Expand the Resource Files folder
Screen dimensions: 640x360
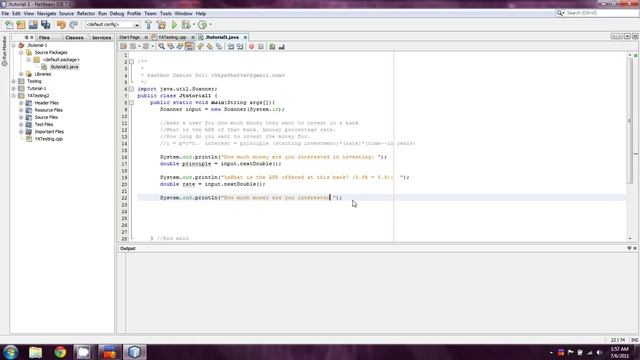click(x=21, y=110)
